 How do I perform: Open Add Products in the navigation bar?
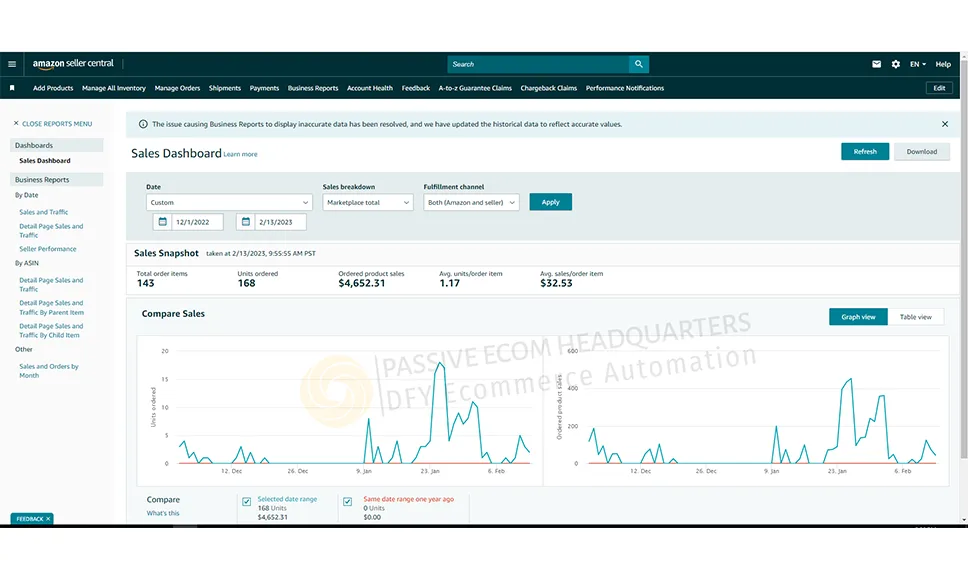[53, 88]
